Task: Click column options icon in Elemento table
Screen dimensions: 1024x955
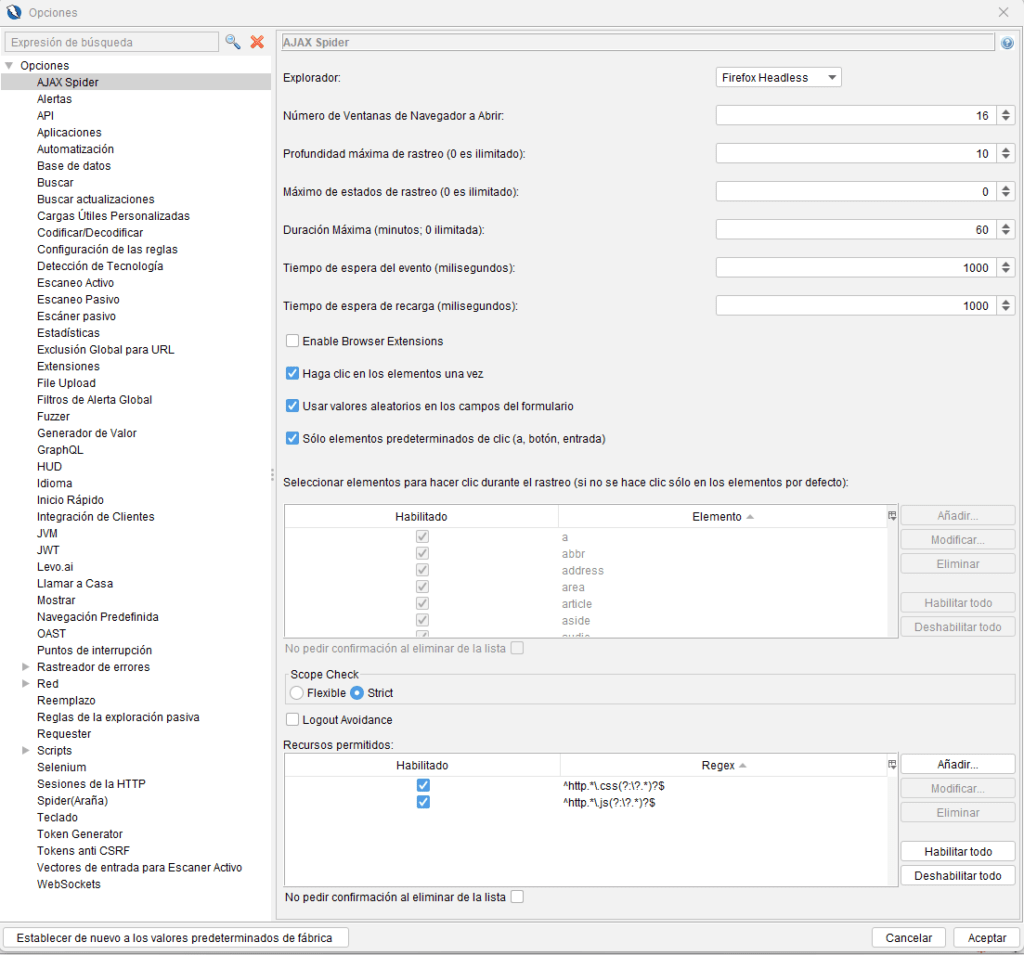Action: tap(891, 516)
